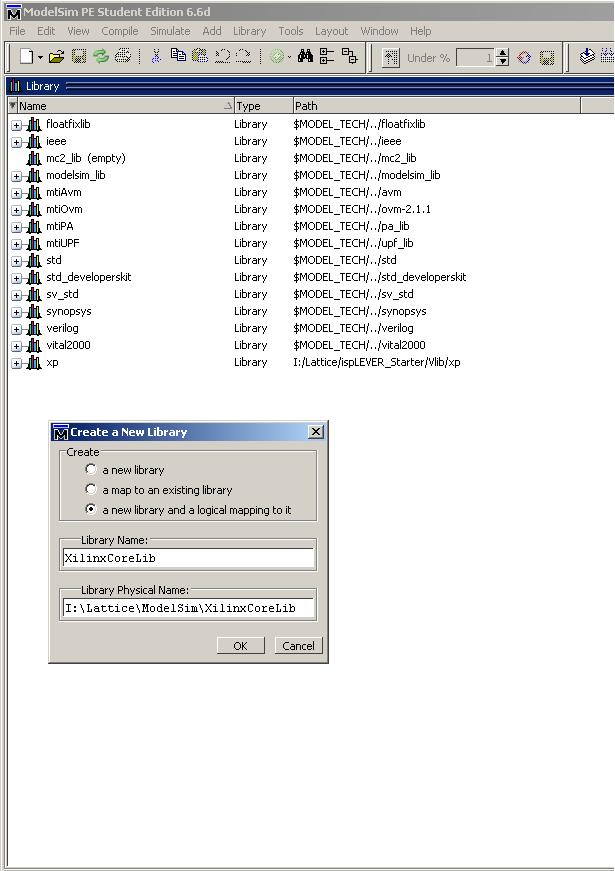The height and width of the screenshot is (871, 615).
Task: Open the Simulate menu
Action: click(170, 31)
